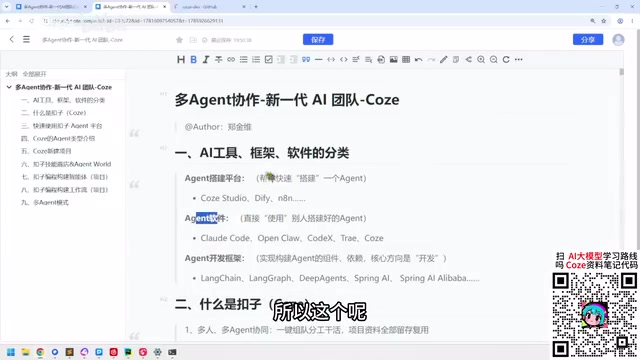Zoom out with the minus magnifier
This screenshot has width=640, height=360.
pyautogui.click(x=493, y=60)
